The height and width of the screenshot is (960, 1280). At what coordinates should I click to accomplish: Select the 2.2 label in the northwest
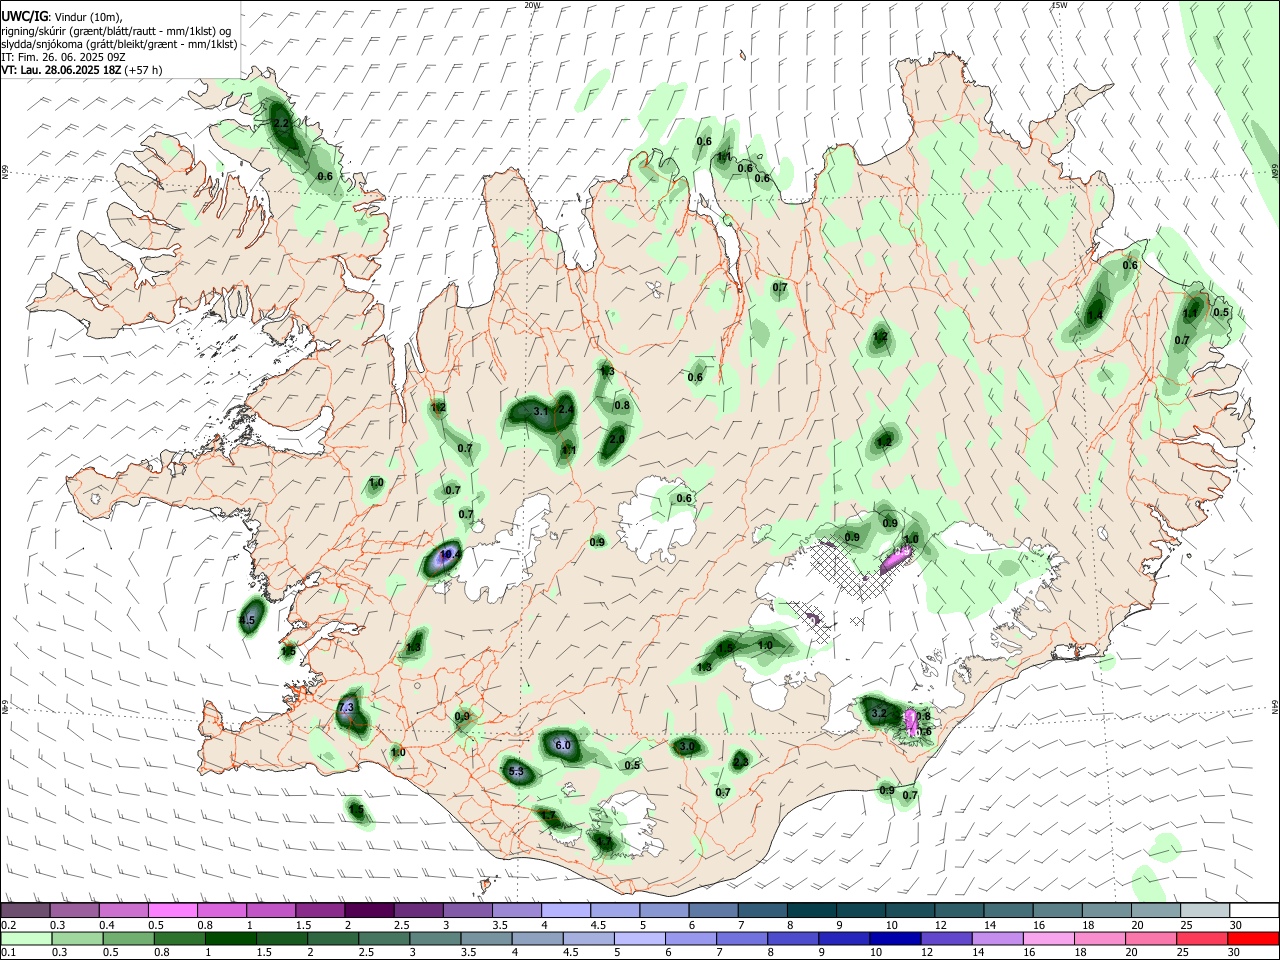pyautogui.click(x=281, y=124)
